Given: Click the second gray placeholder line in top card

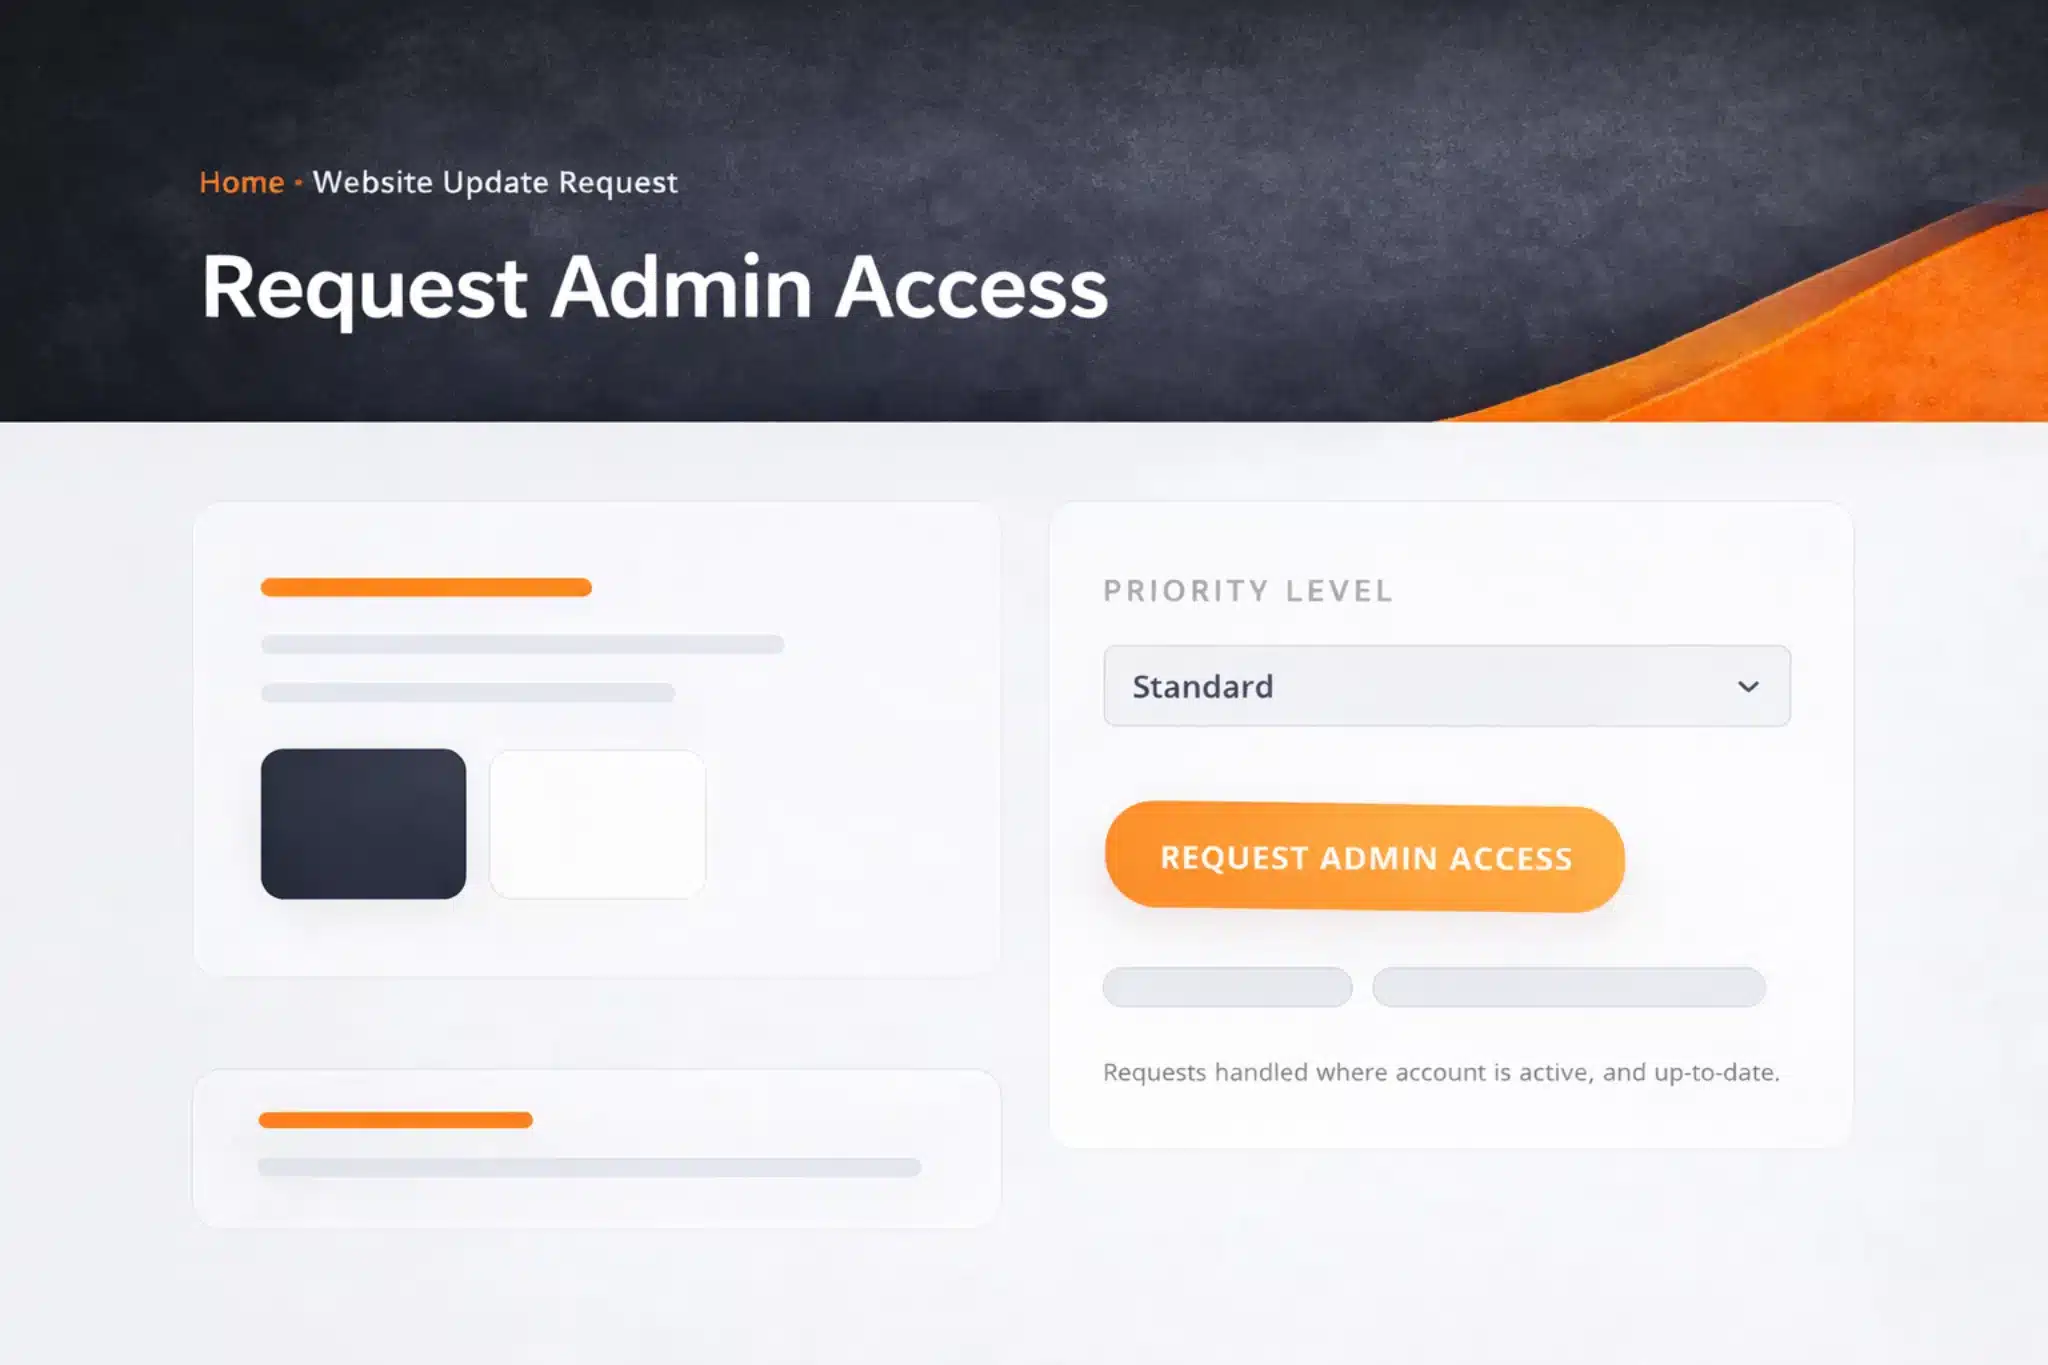Looking at the screenshot, I should click(x=468, y=692).
